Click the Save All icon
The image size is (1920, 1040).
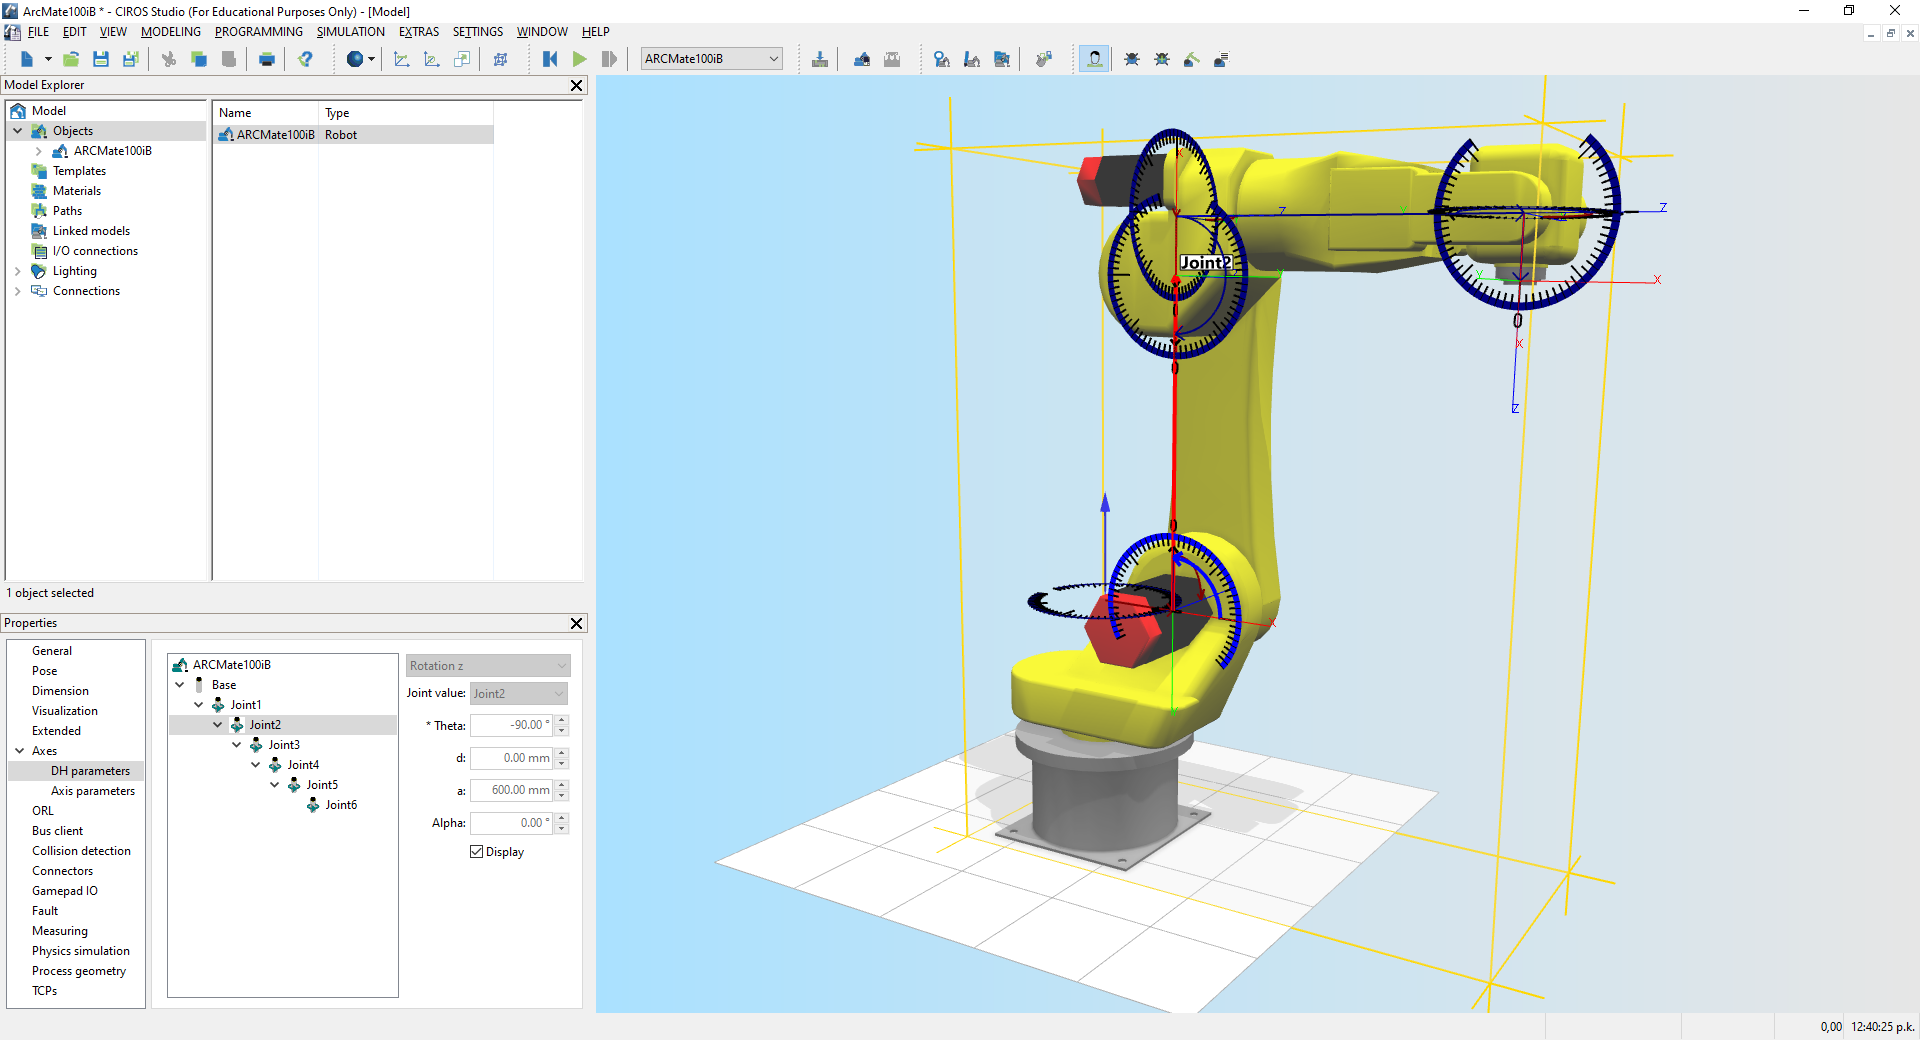(x=130, y=59)
